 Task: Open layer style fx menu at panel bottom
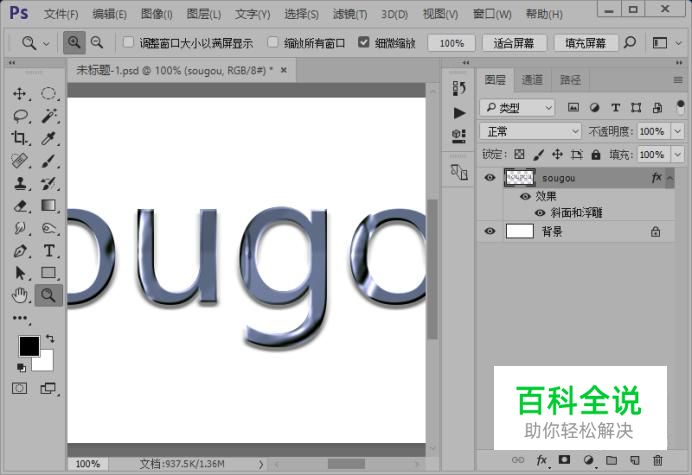tap(542, 460)
